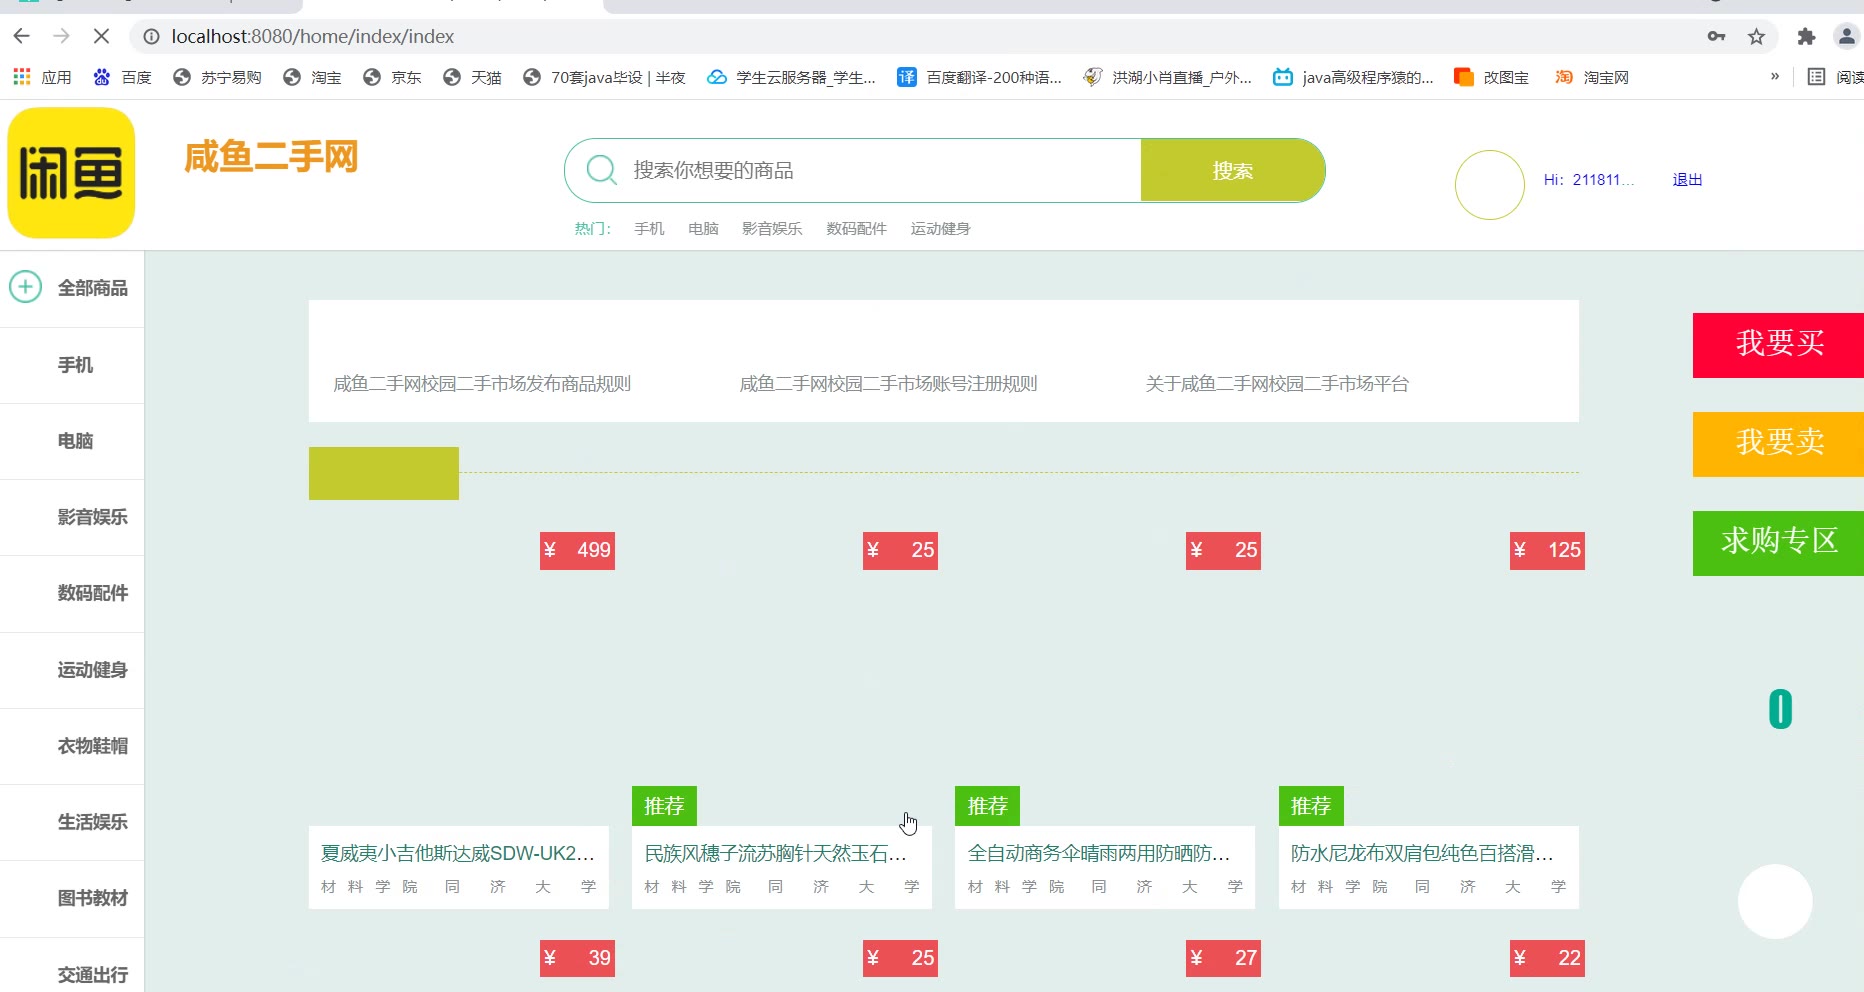This screenshot has width=1864, height=992.
Task: Click the hot search tag 电脑
Action: [703, 229]
